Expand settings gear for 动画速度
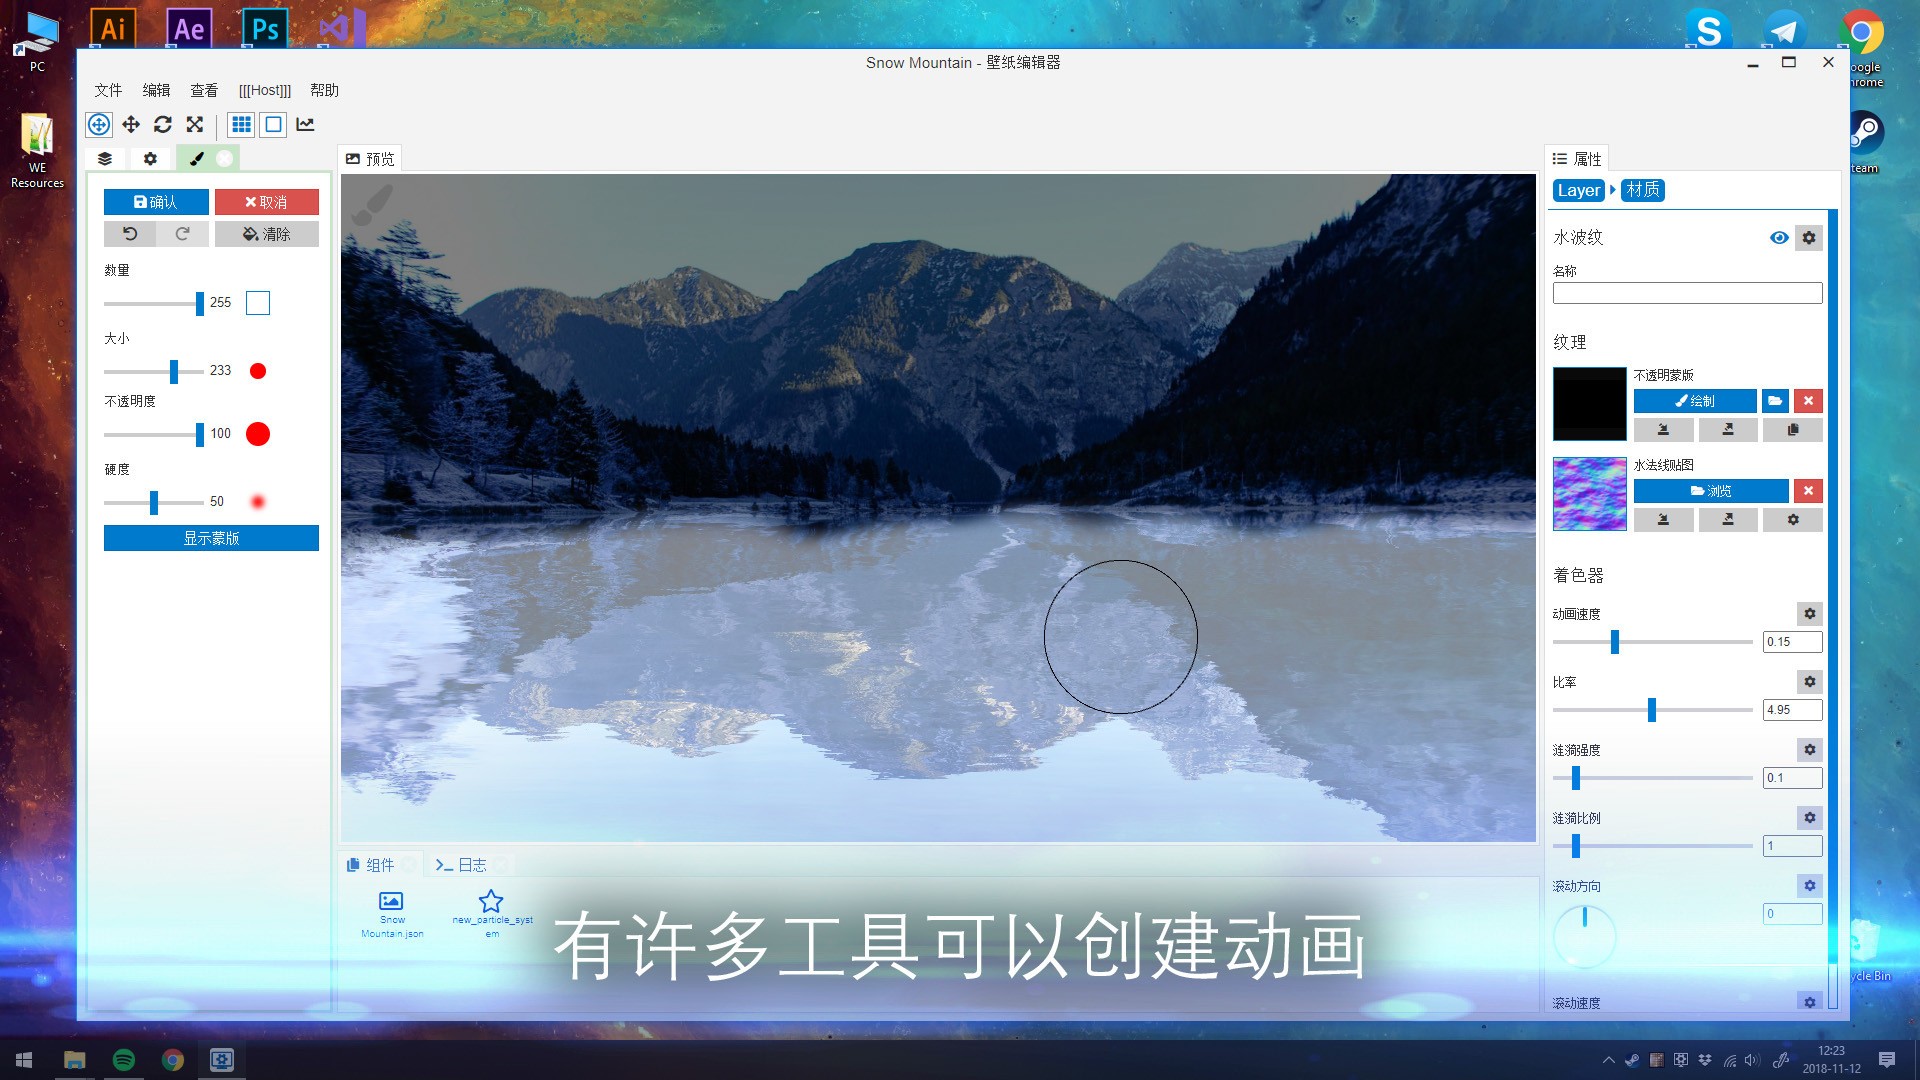This screenshot has width=1920, height=1080. 1812,613
